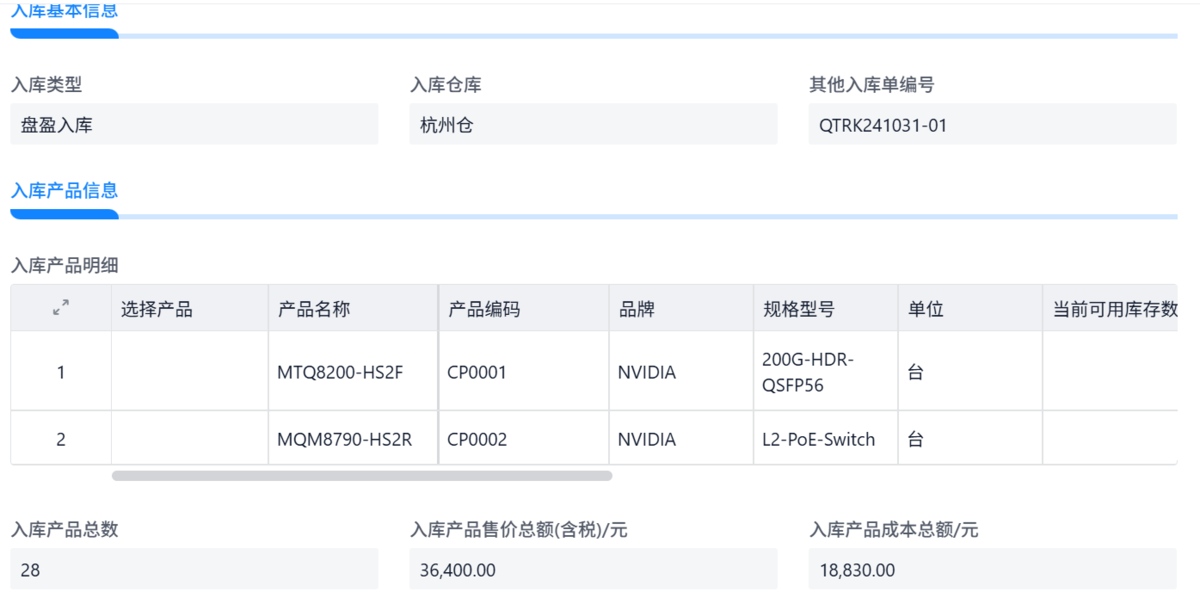Viewport: 1200px width, 610px height.
Task: Select the 入库类型 field showing 盘盈入库
Action: click(194, 125)
